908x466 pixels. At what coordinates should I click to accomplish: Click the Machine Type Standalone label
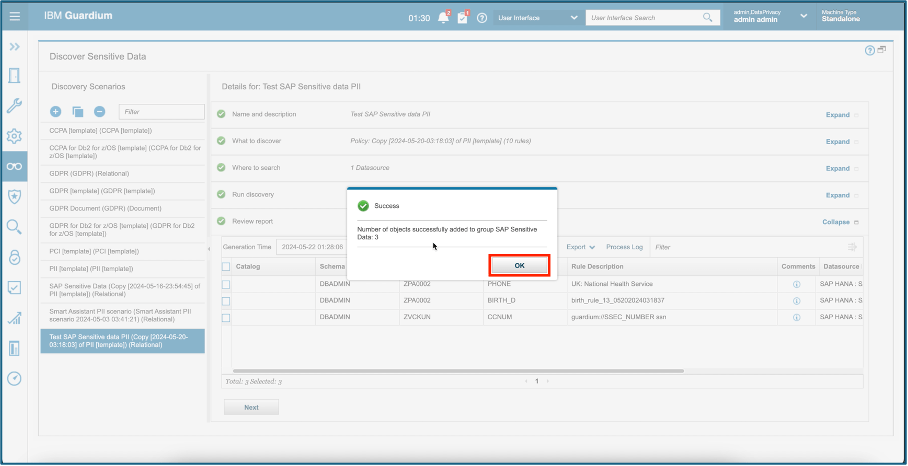coord(840,16)
